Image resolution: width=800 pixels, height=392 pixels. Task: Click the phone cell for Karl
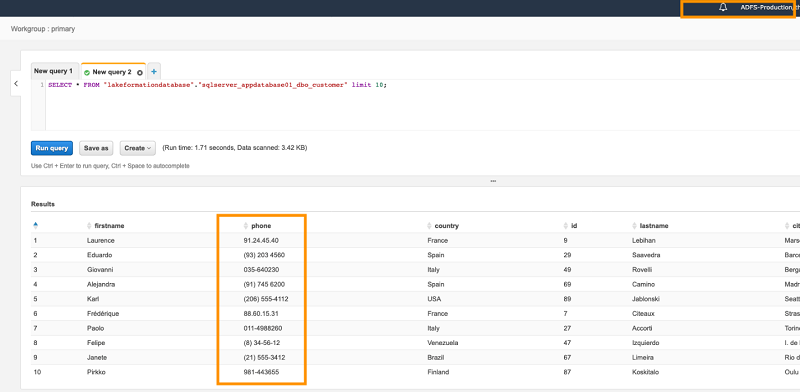tap(266, 299)
